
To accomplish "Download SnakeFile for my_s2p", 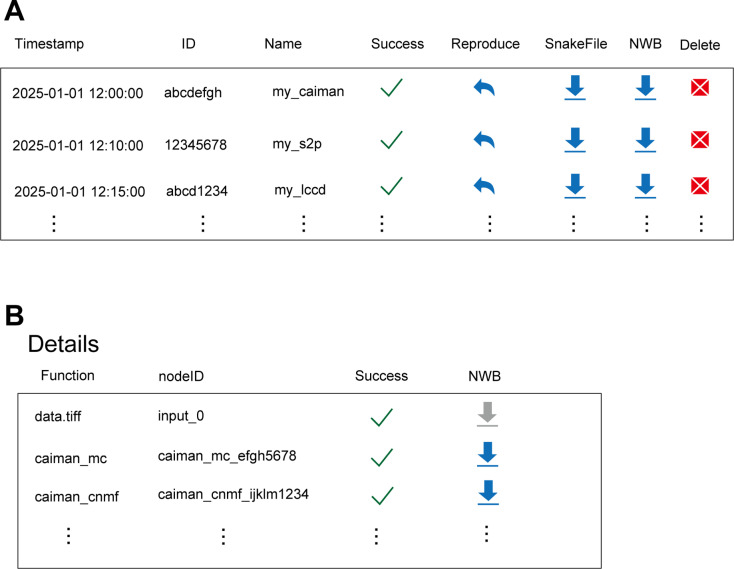I will pos(575,140).
